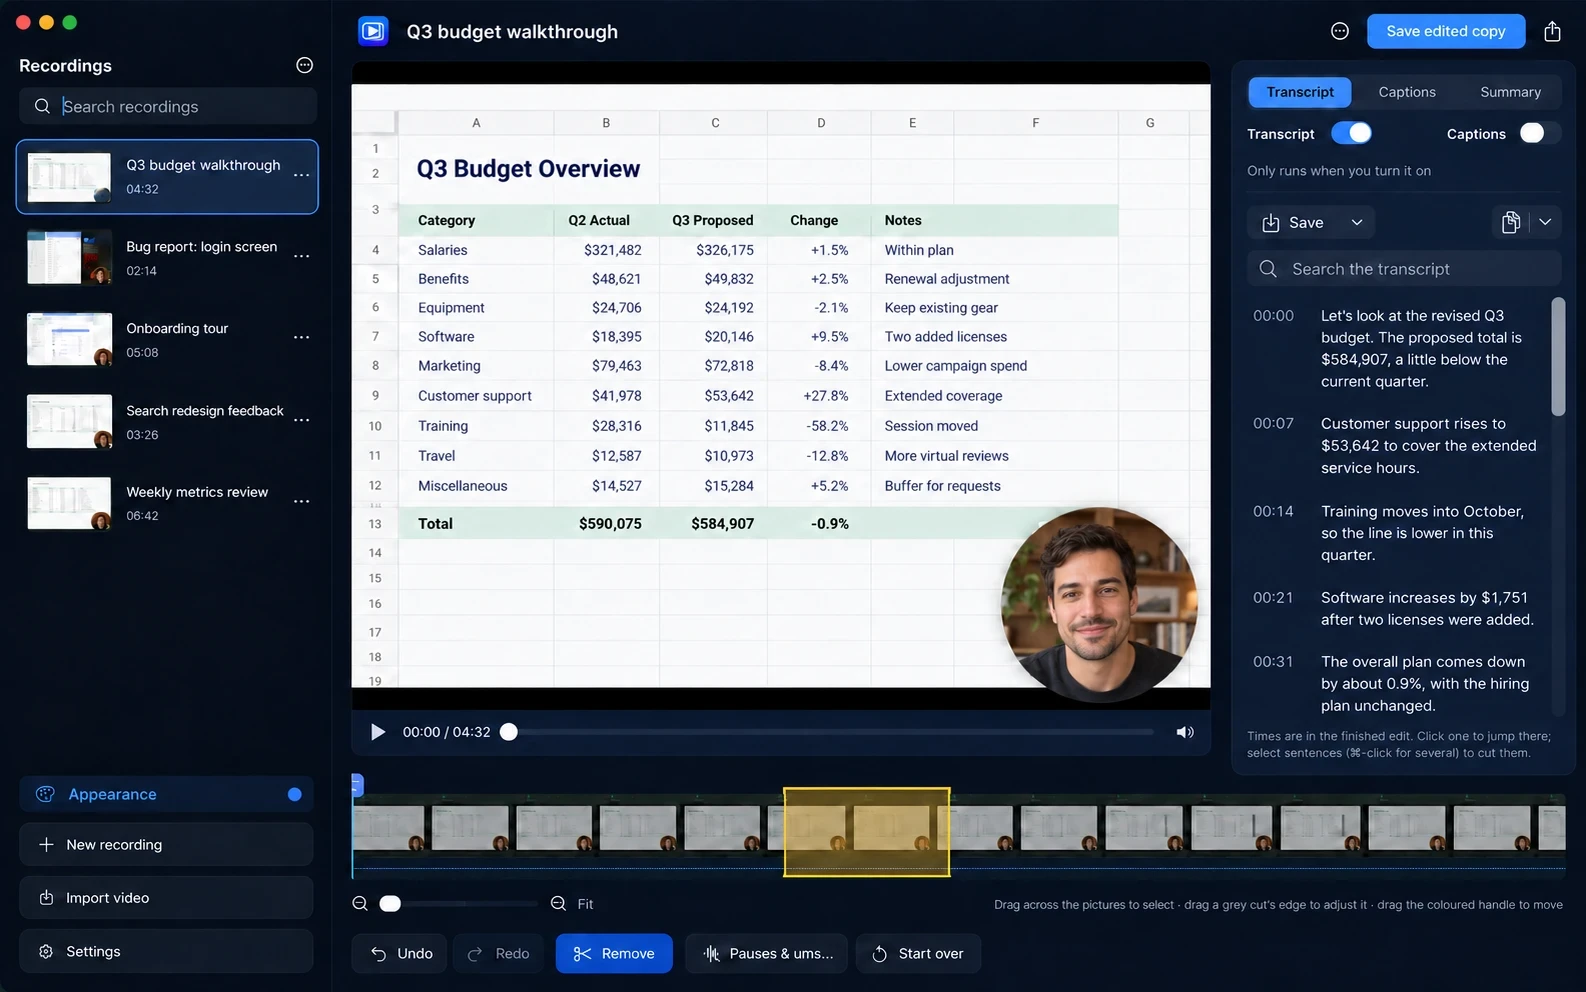Open the Onboarding tour recording thumbnail
Screen dimensions: 1586x992
click(69, 339)
